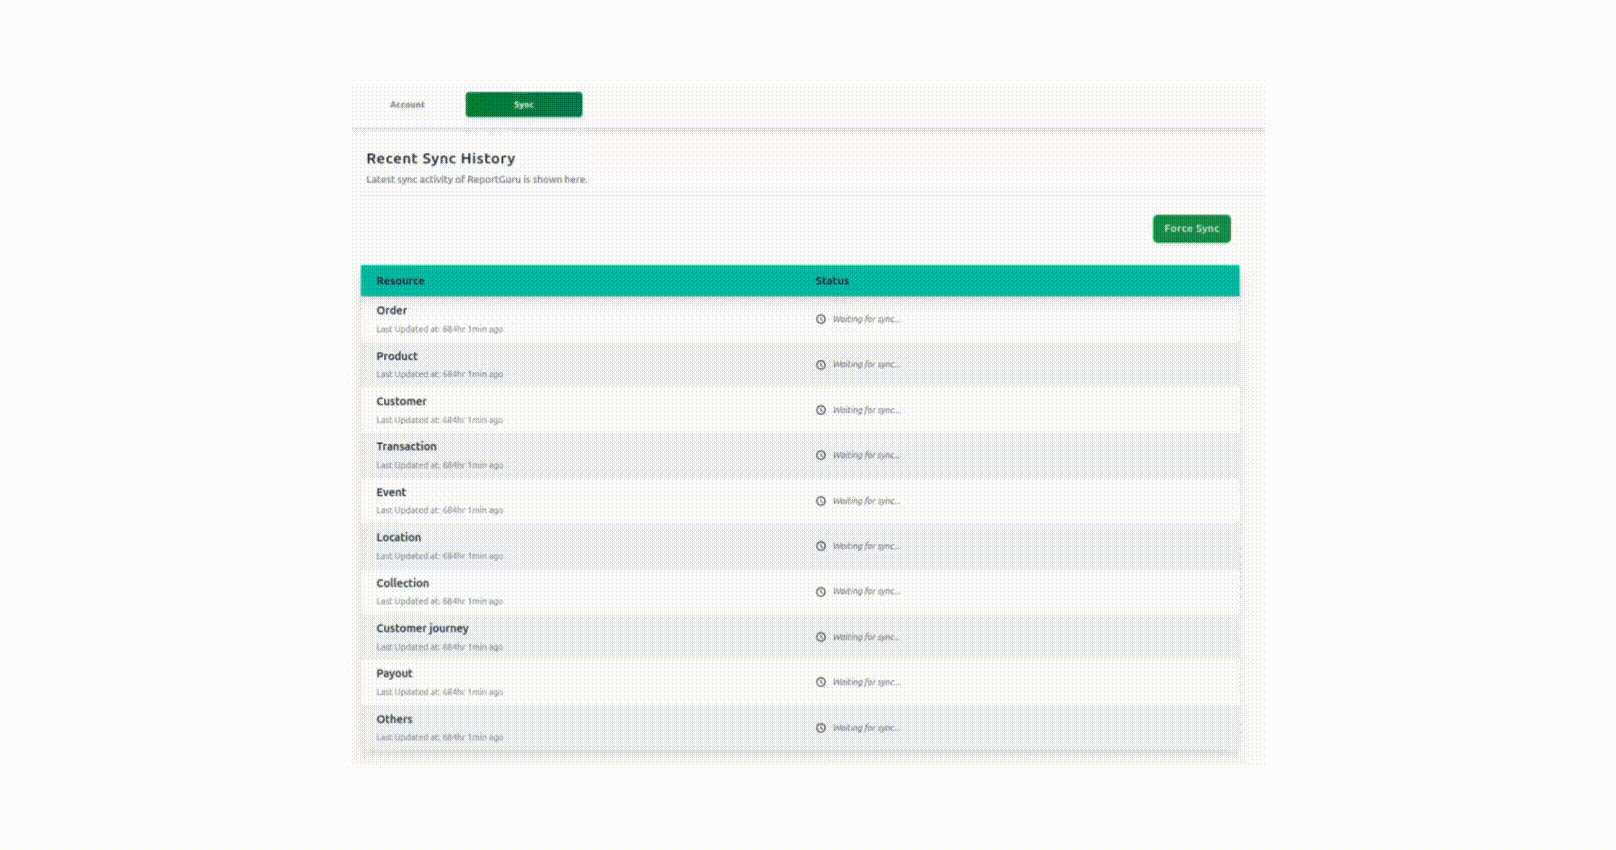The width and height of the screenshot is (1616, 850).
Task: Click the Transaction resource name
Action: point(406,447)
